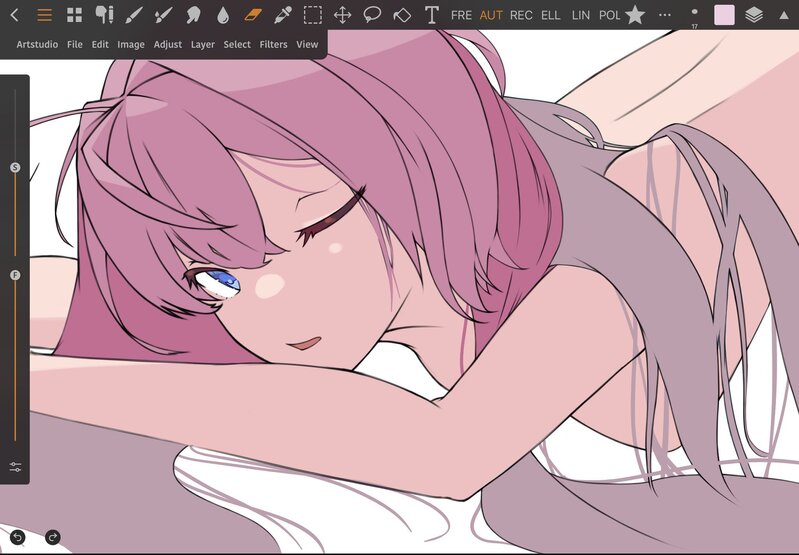Open the pink current color swatch
The height and width of the screenshot is (555, 799).
tap(724, 15)
